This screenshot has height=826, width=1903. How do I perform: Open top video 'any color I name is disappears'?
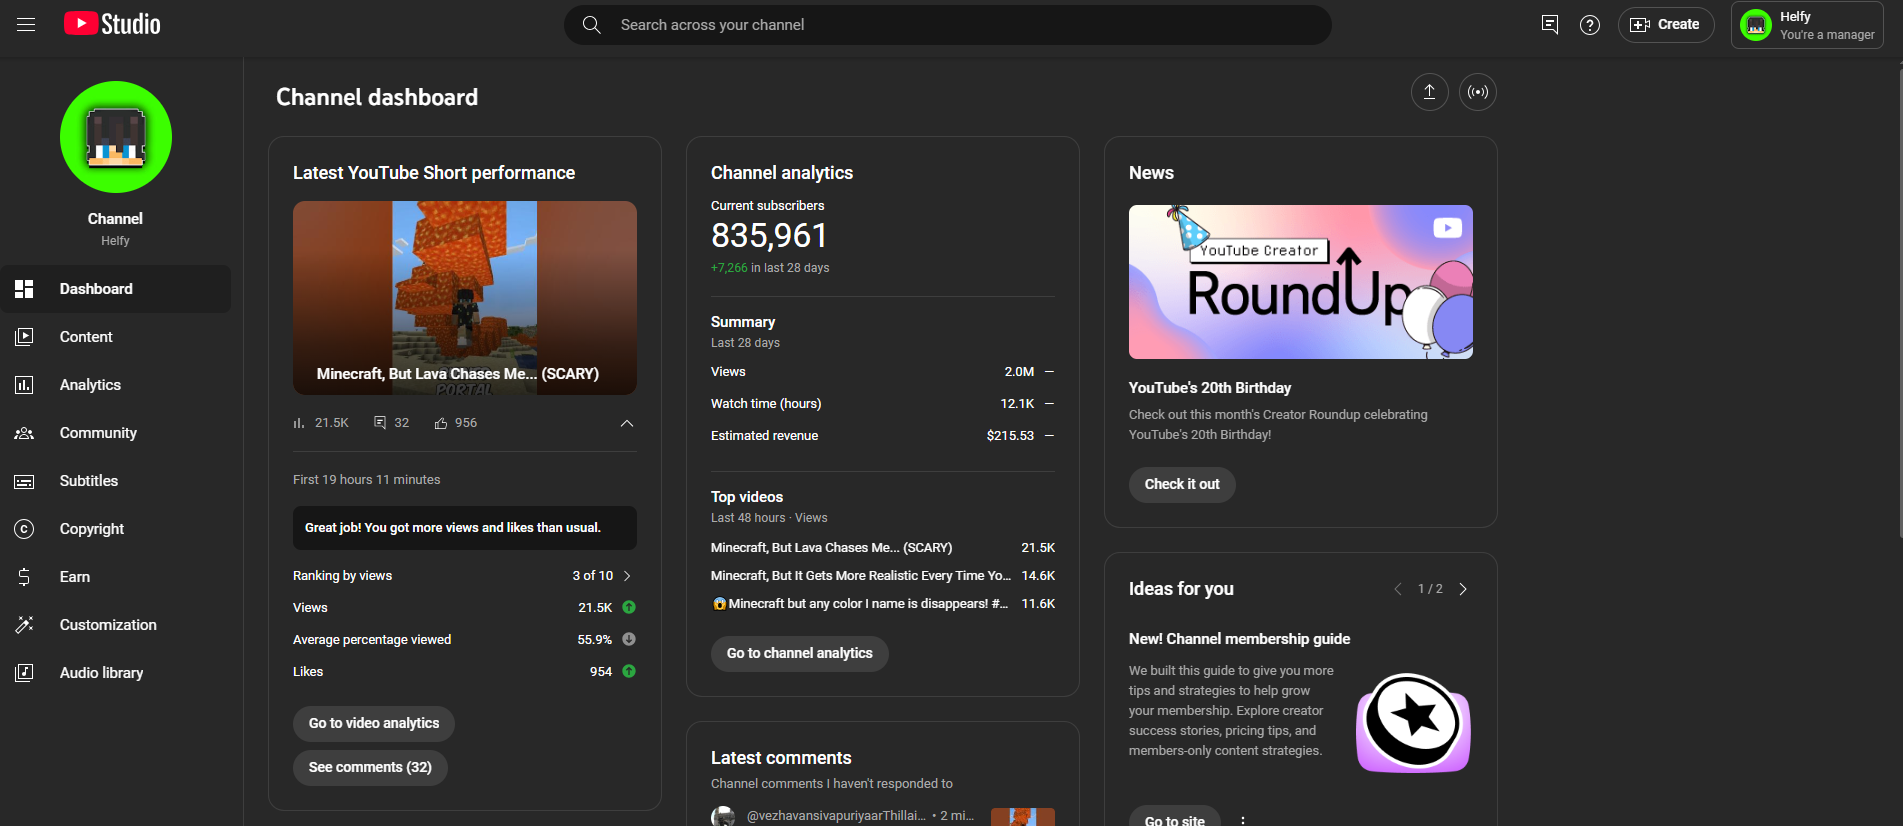pos(860,604)
